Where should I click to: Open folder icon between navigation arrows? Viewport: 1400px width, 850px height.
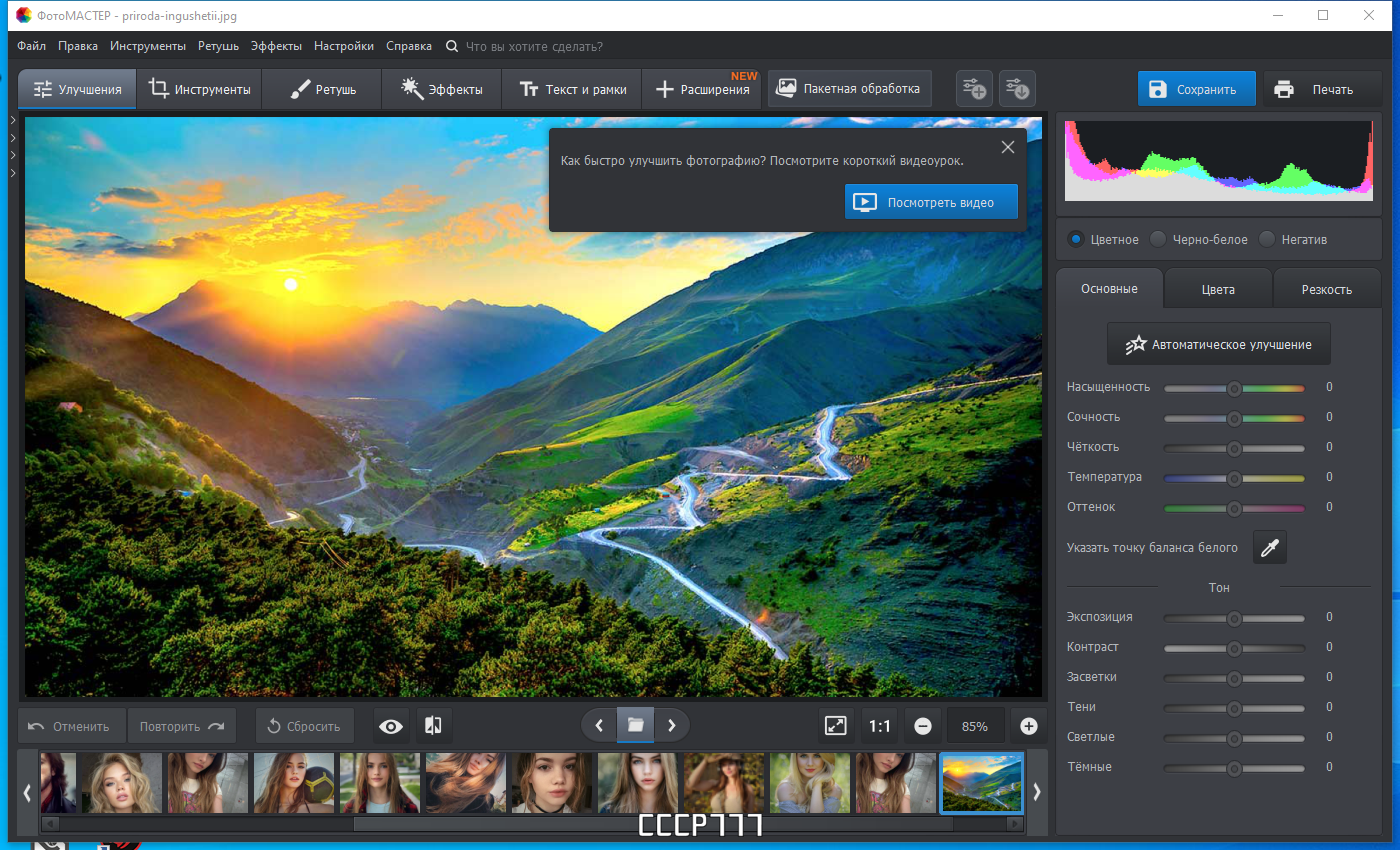[x=635, y=725]
